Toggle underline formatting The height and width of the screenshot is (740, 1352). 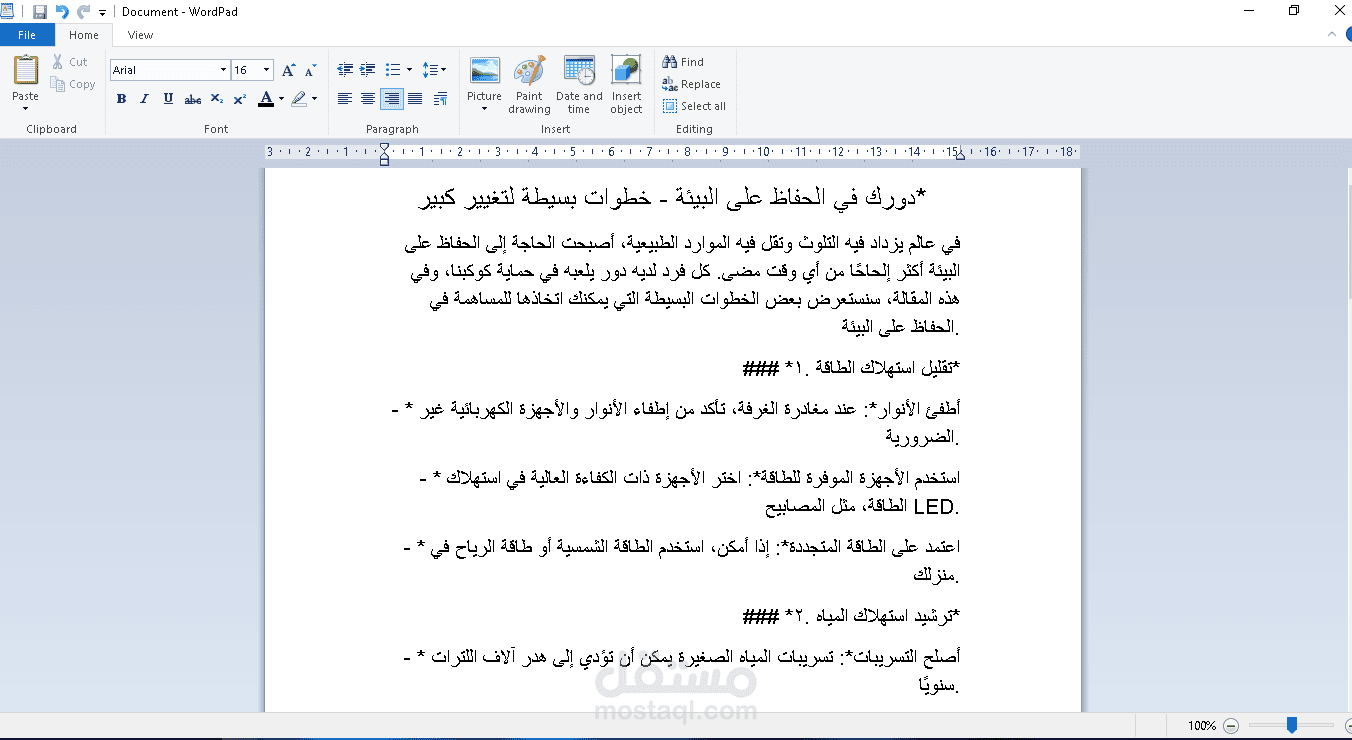coord(168,99)
